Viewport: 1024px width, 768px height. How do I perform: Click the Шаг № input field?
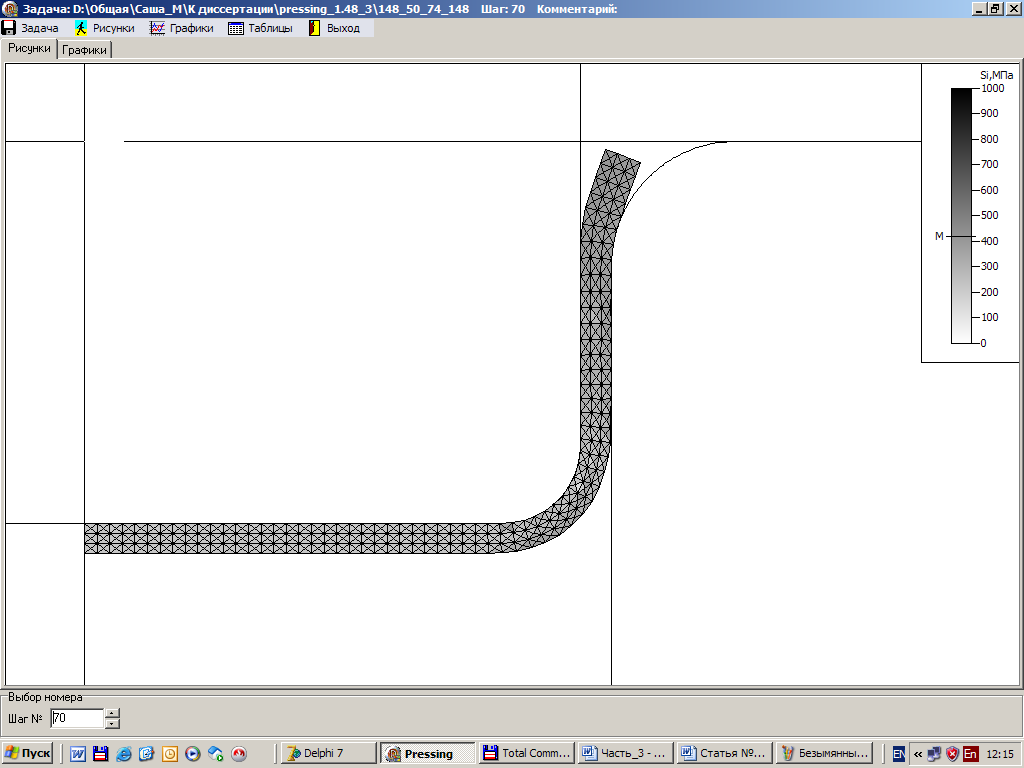76,718
